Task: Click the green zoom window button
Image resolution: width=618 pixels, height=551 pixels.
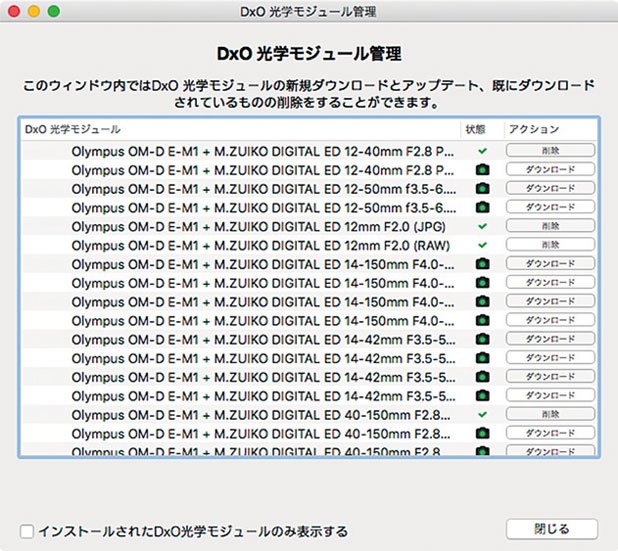Action: (x=54, y=11)
